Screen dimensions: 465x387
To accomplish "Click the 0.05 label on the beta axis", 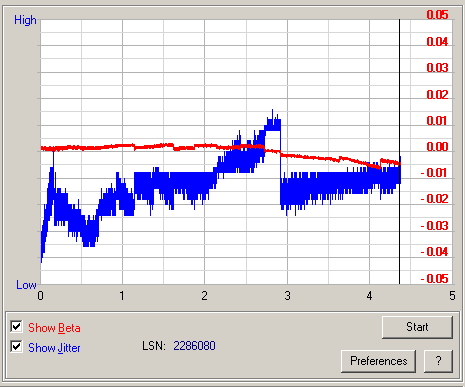I will tap(437, 15).
